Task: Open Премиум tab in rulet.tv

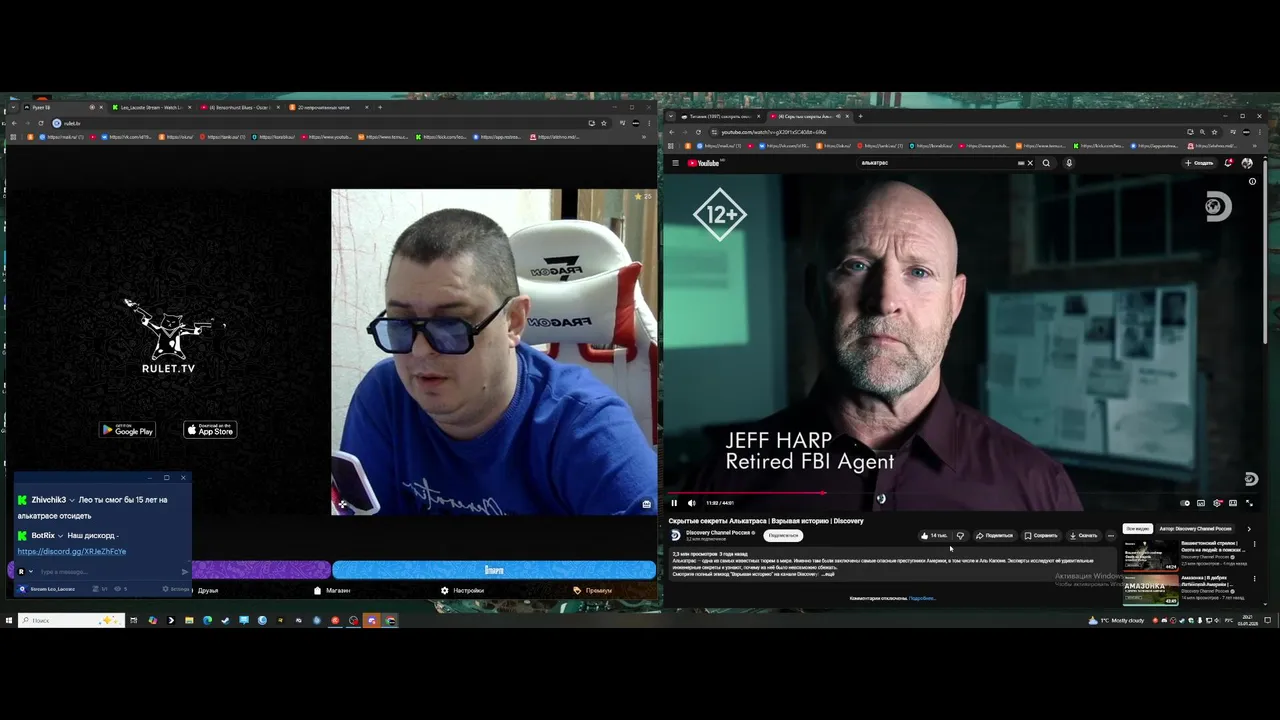Action: (592, 590)
